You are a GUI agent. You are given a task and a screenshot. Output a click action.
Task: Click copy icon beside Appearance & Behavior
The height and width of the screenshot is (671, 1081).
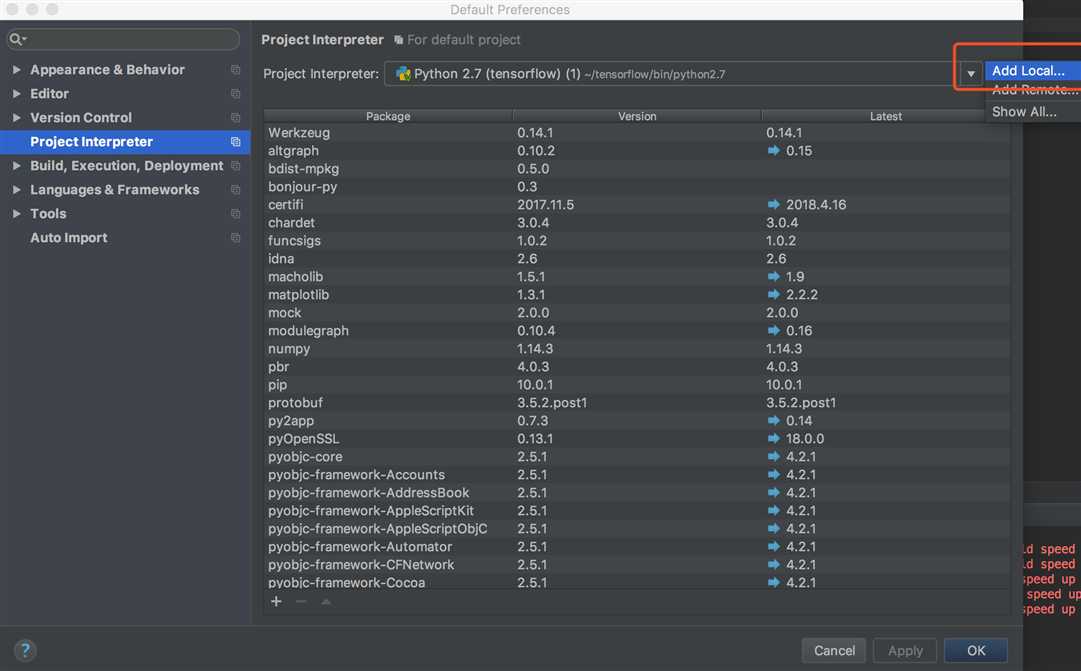coord(235,70)
